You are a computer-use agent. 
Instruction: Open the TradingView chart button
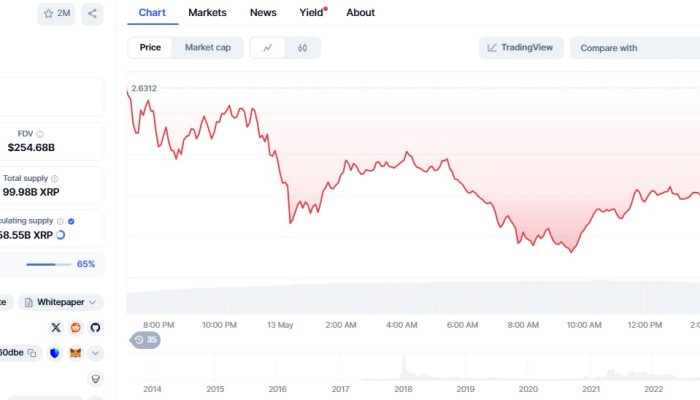[521, 47]
